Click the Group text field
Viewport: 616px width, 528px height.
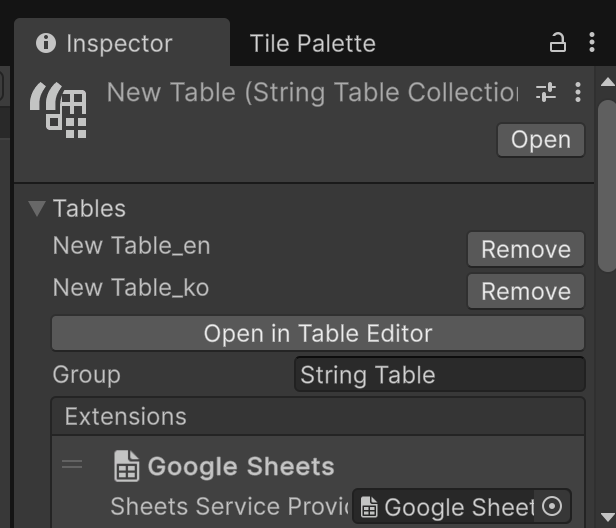point(439,375)
